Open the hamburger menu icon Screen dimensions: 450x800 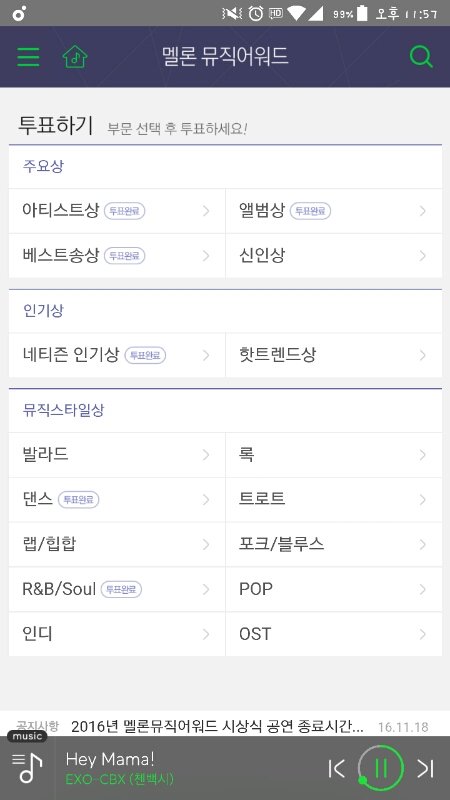[x=28, y=57]
